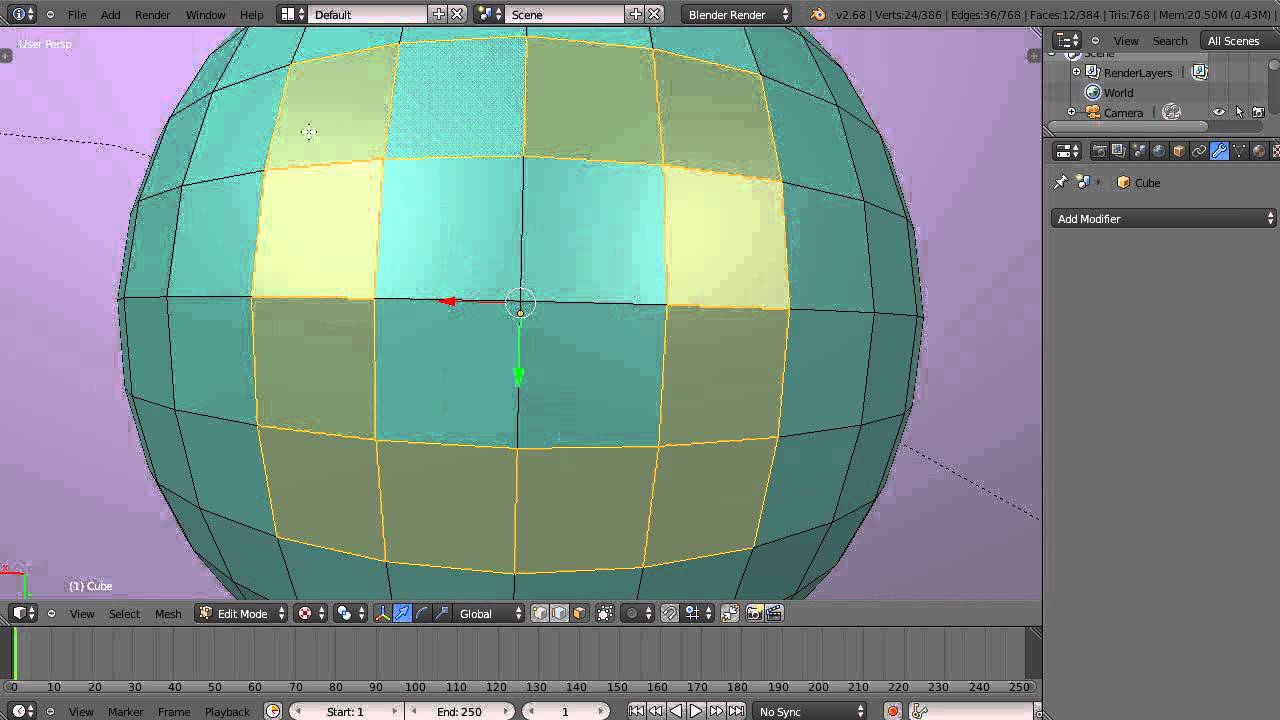Open the No Sync playback dropdown
The image size is (1280, 720).
click(x=810, y=711)
